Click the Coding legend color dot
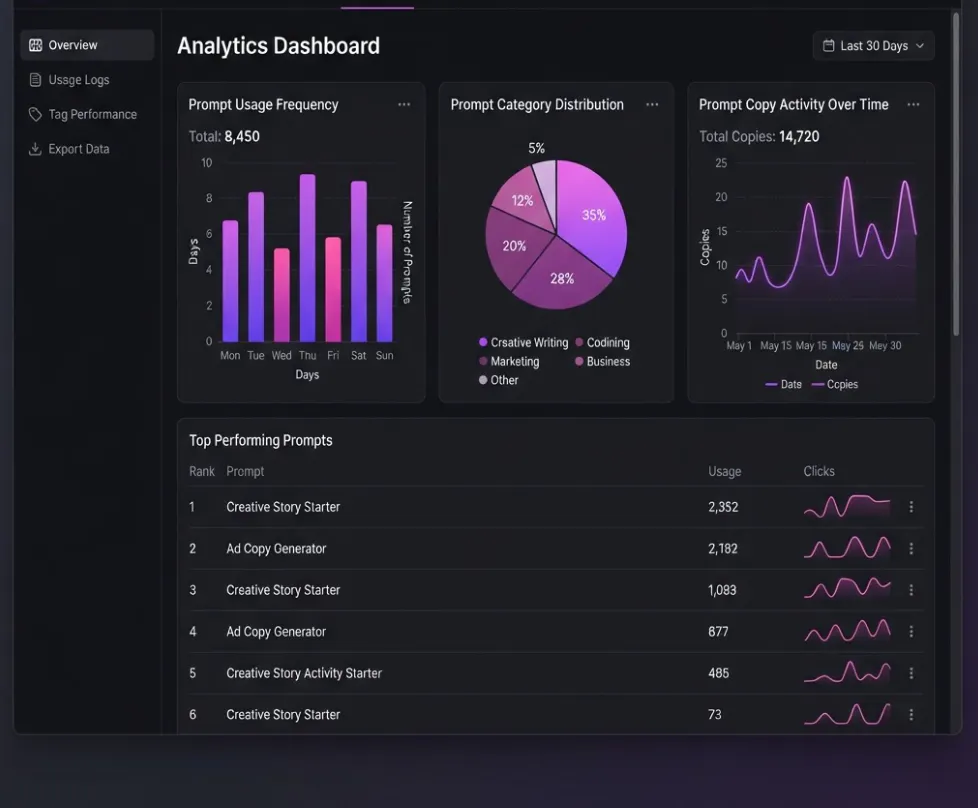This screenshot has width=978, height=808. point(579,342)
